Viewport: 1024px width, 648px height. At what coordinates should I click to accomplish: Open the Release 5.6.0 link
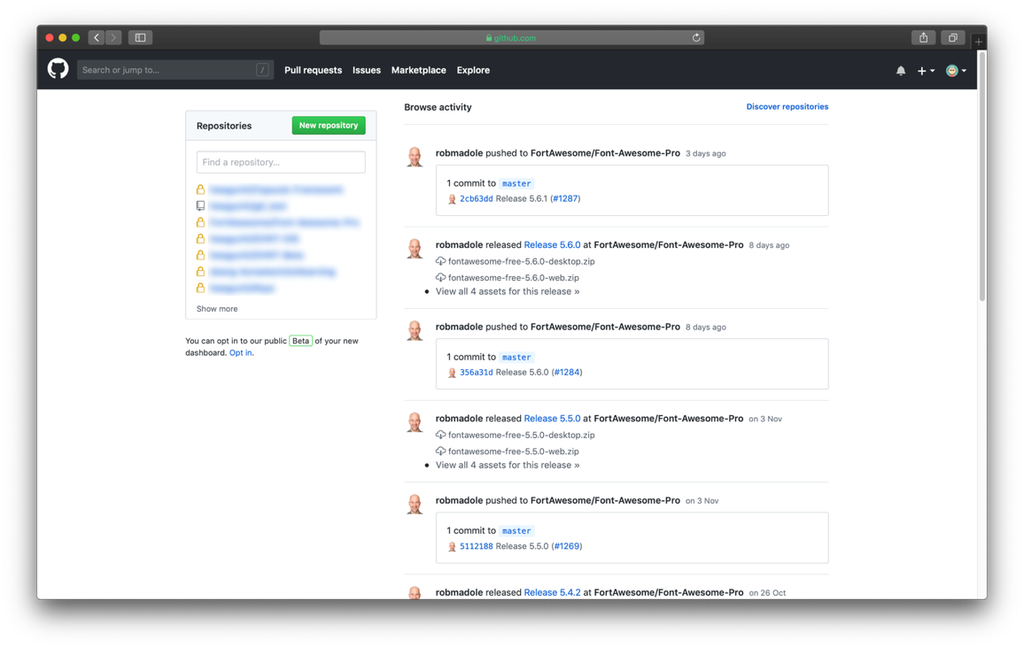pos(552,245)
